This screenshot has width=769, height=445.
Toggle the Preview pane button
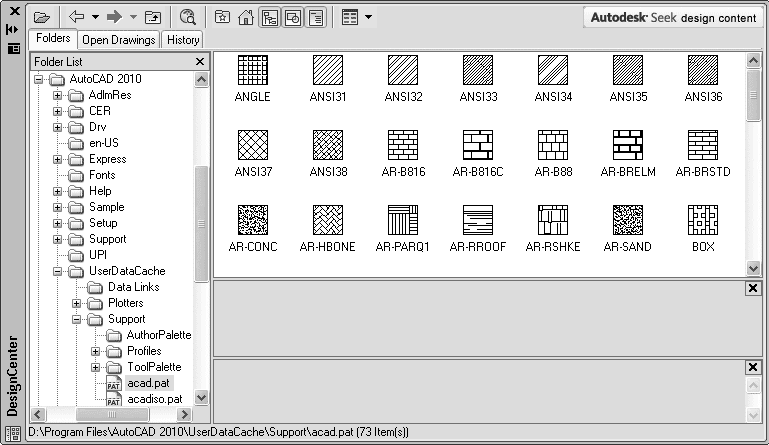click(x=293, y=18)
